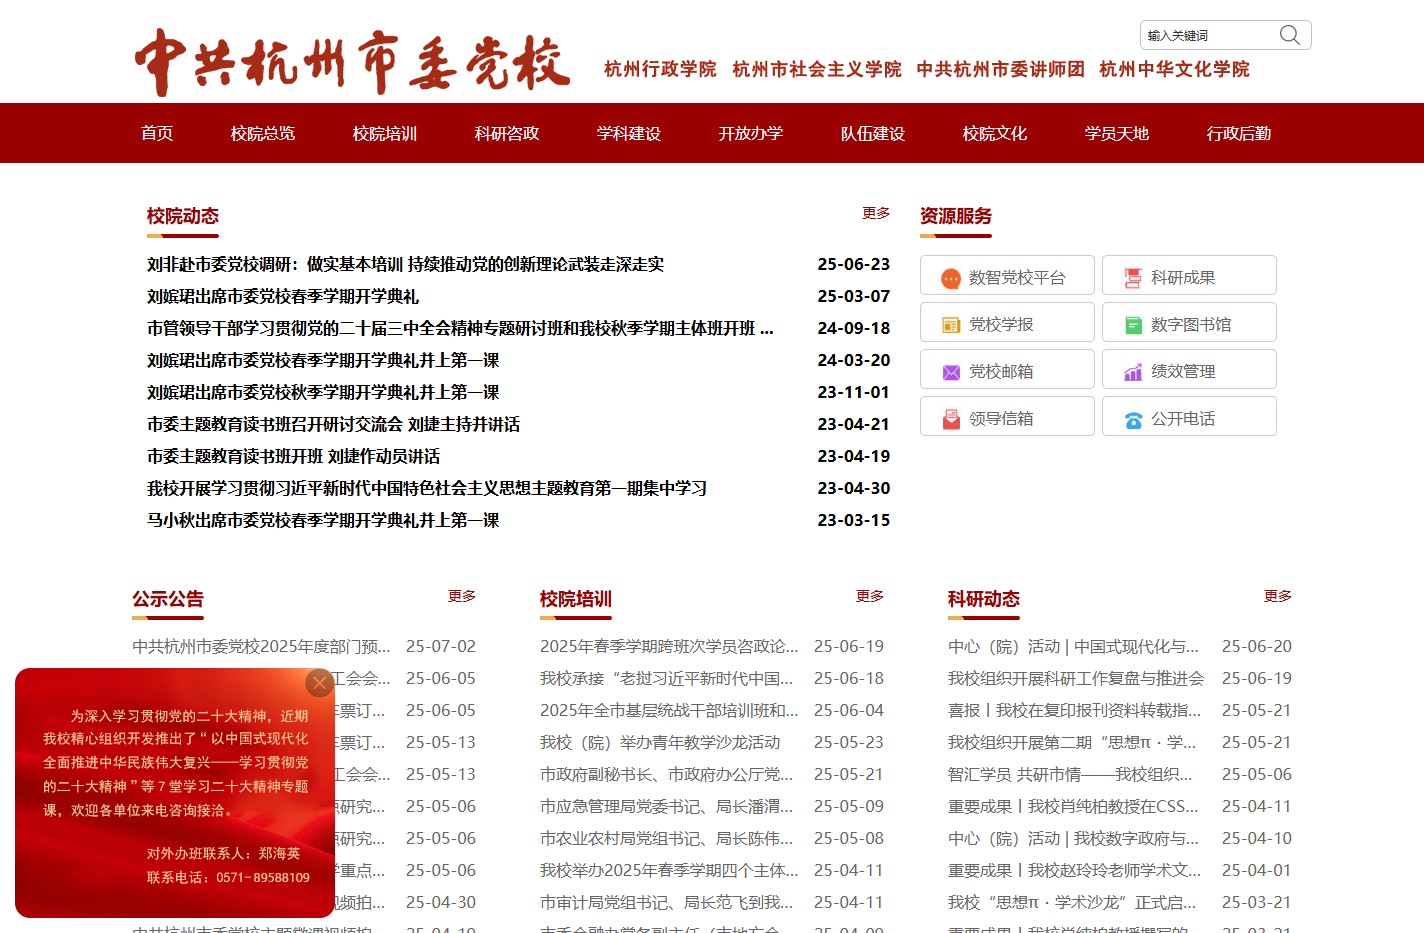Focus the keyword search input field
1424x933 pixels.
(x=1208, y=35)
